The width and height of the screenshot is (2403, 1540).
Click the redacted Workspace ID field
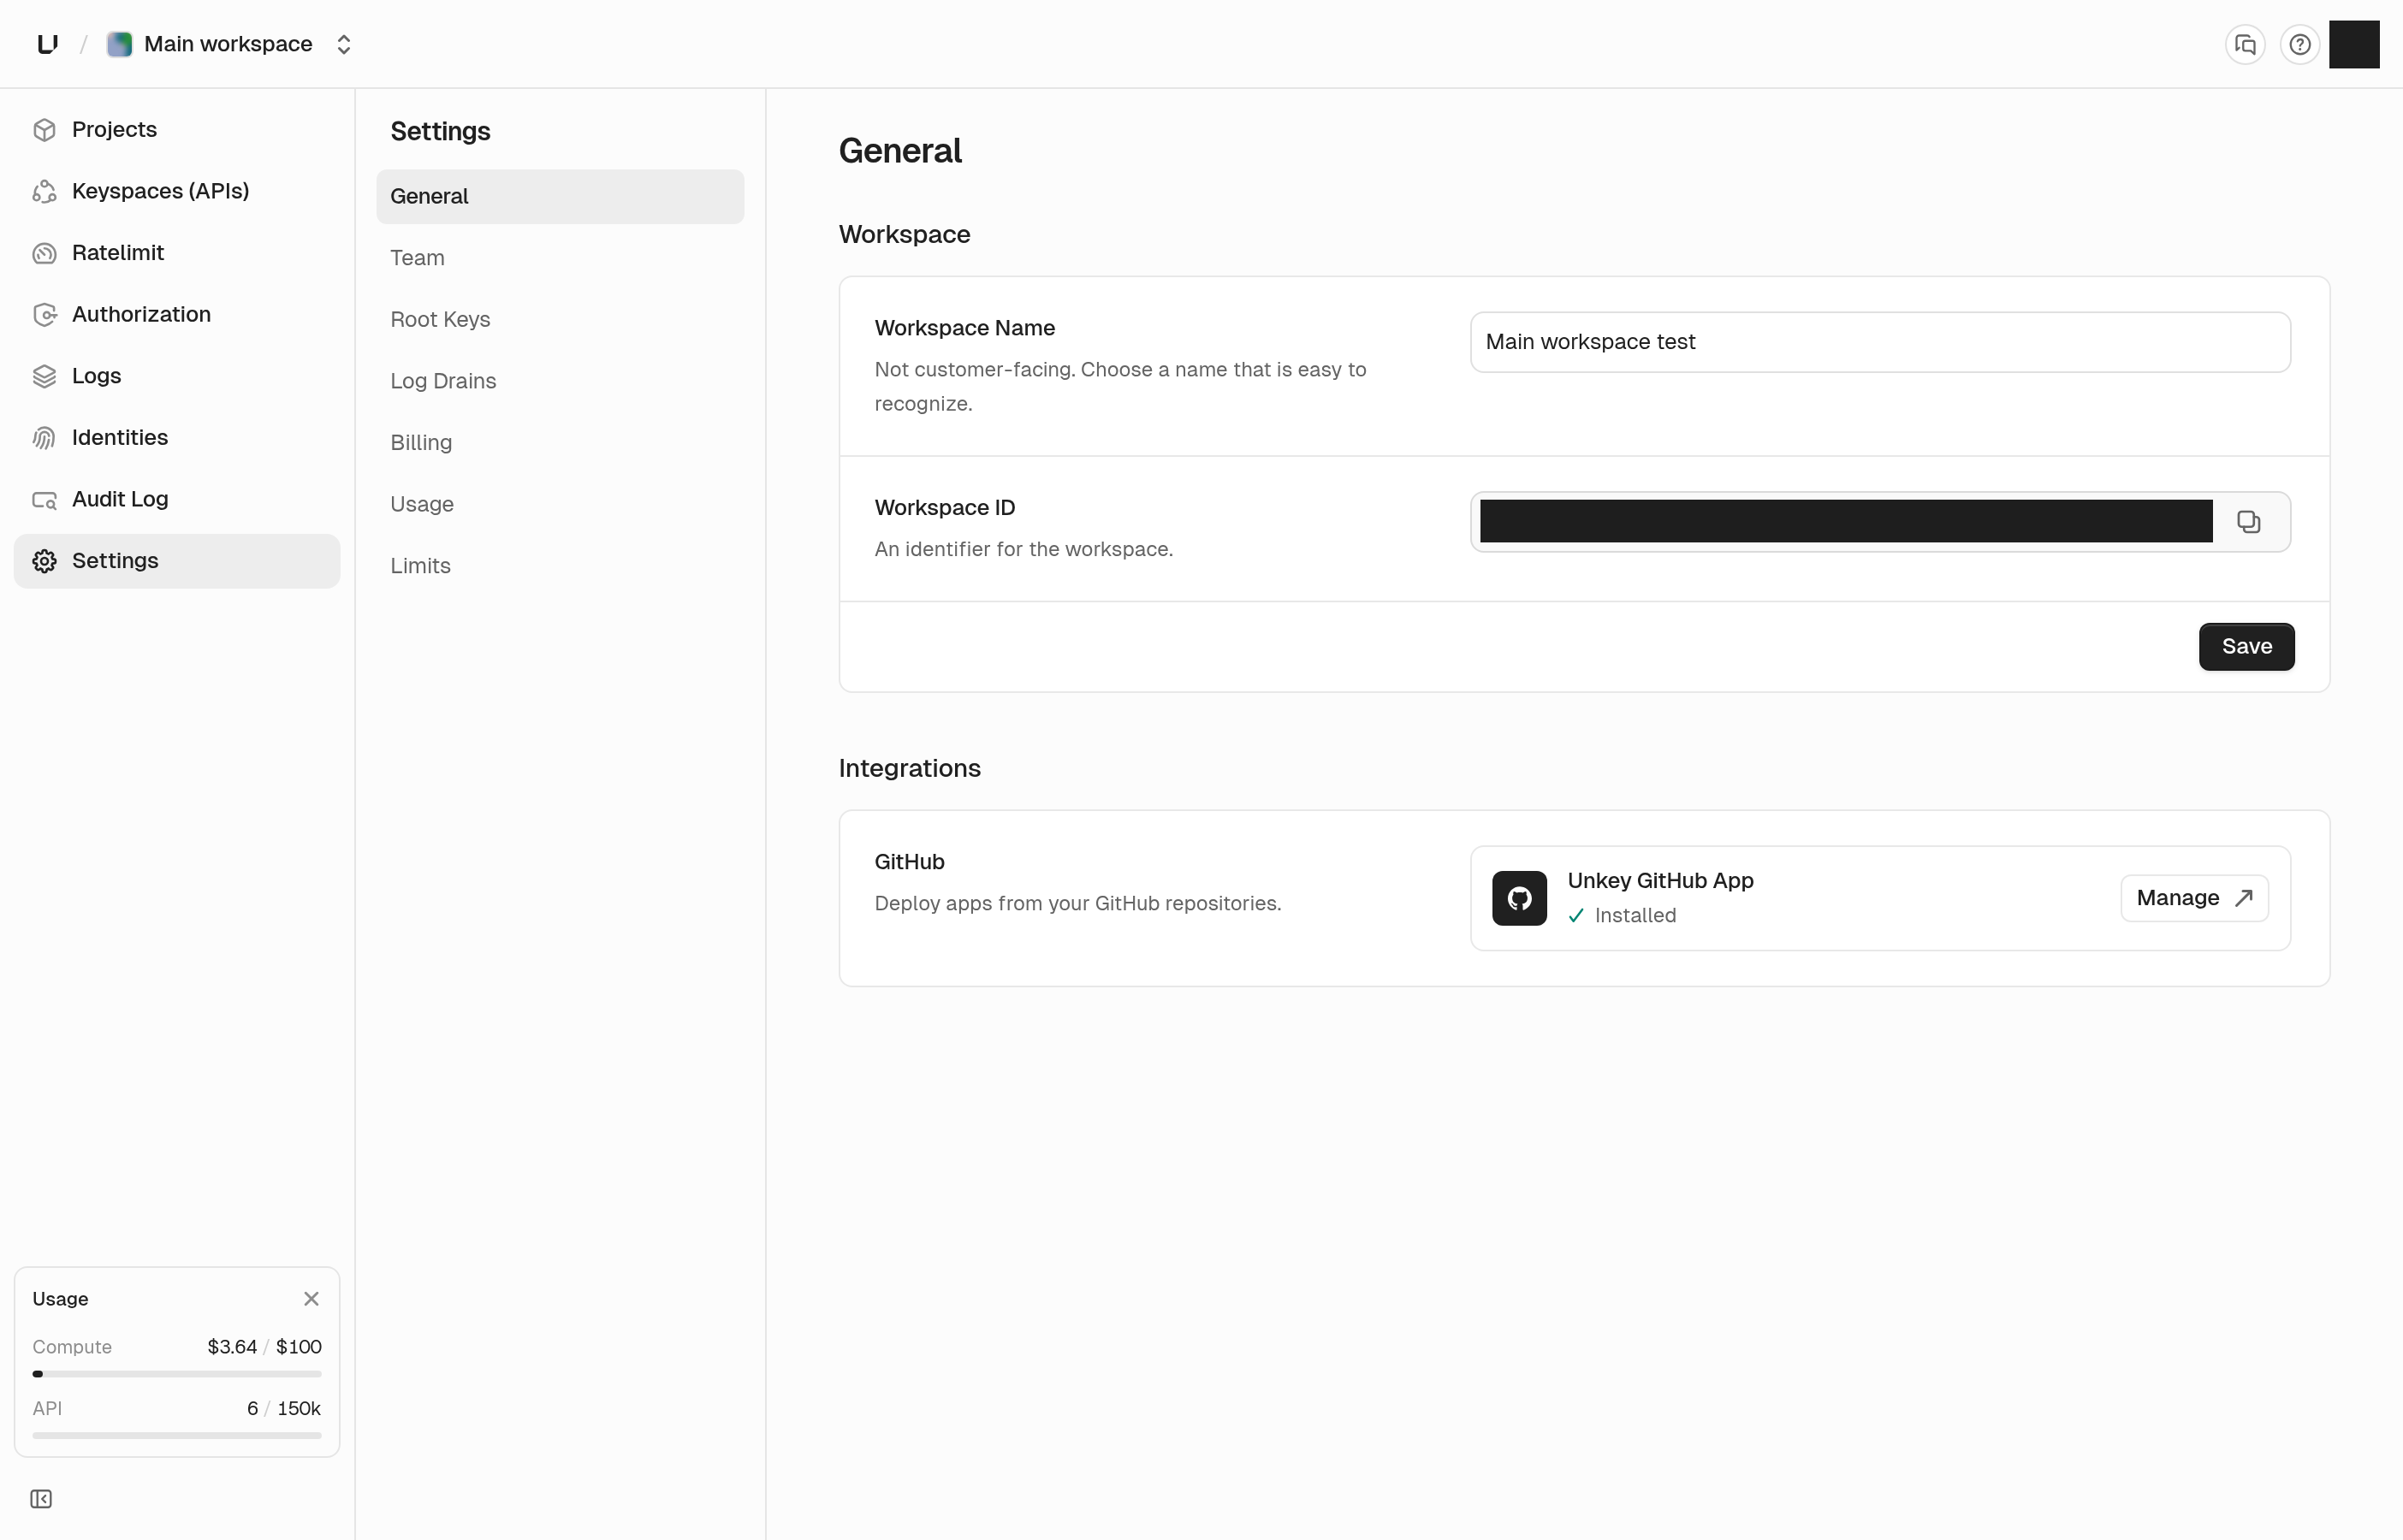[x=1846, y=522]
